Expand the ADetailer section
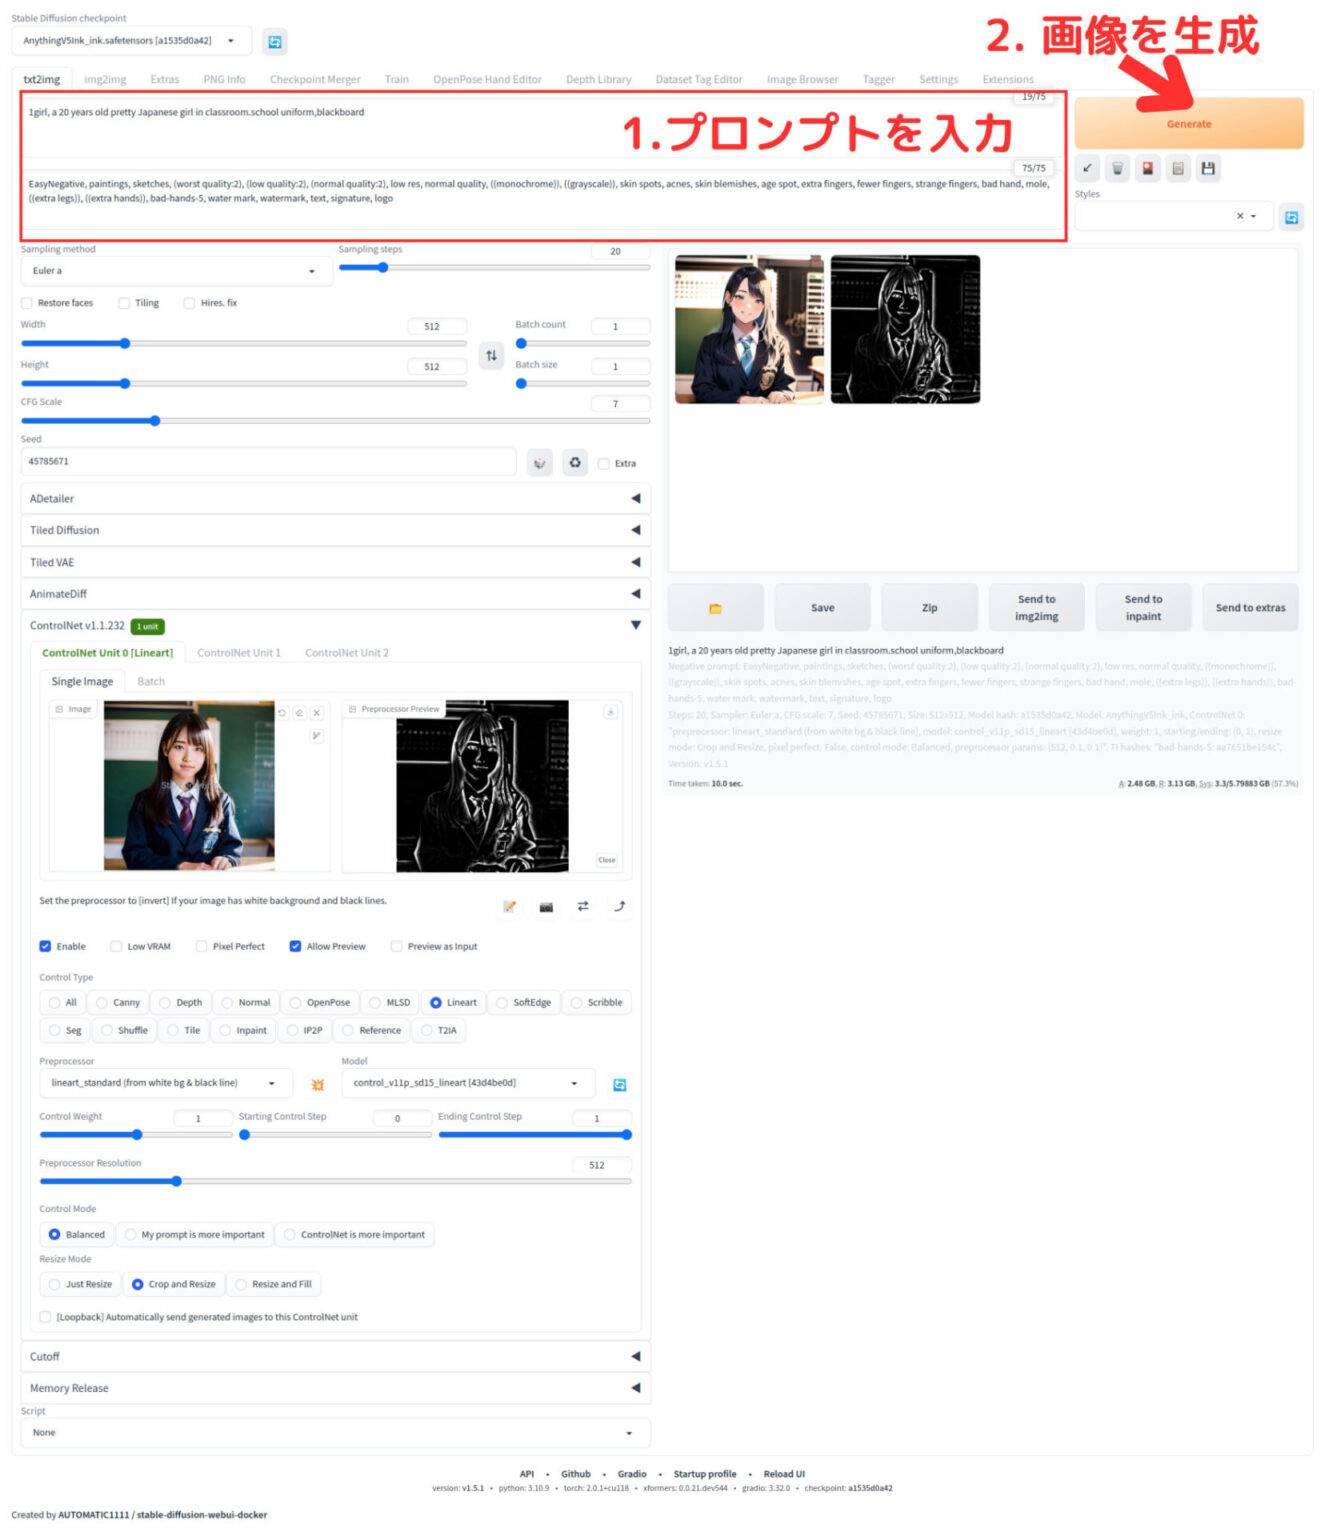The height and width of the screenshot is (1536, 1325). [x=637, y=498]
